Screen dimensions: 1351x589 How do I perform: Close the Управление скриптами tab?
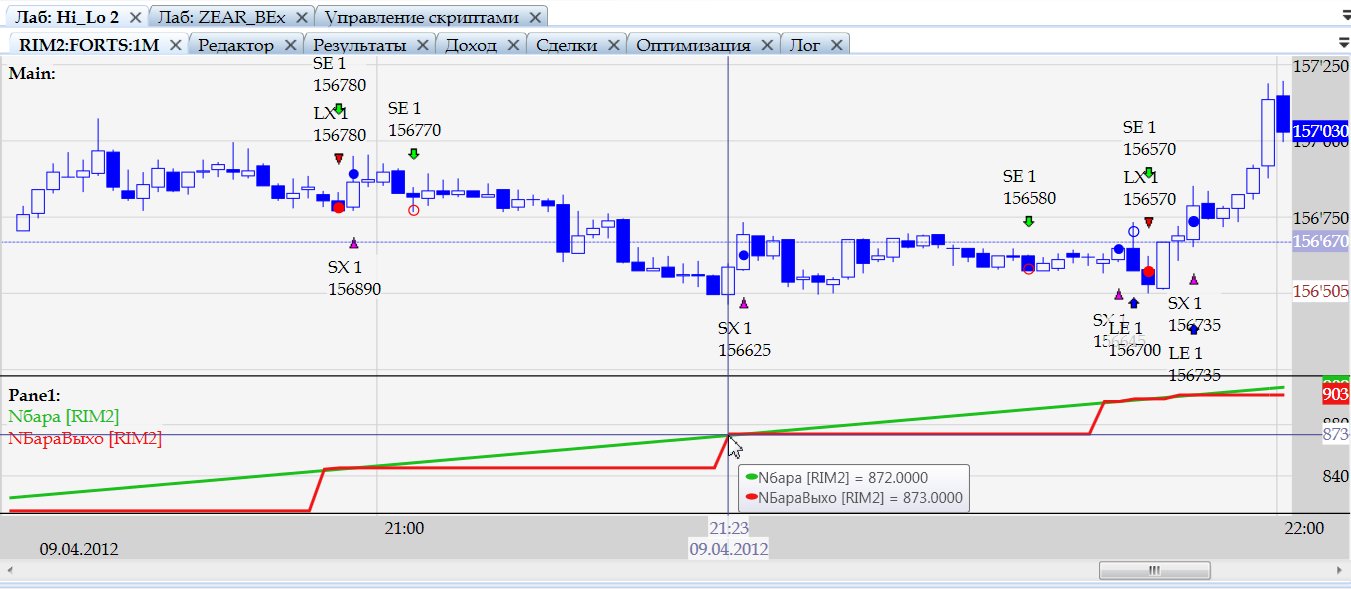(535, 18)
